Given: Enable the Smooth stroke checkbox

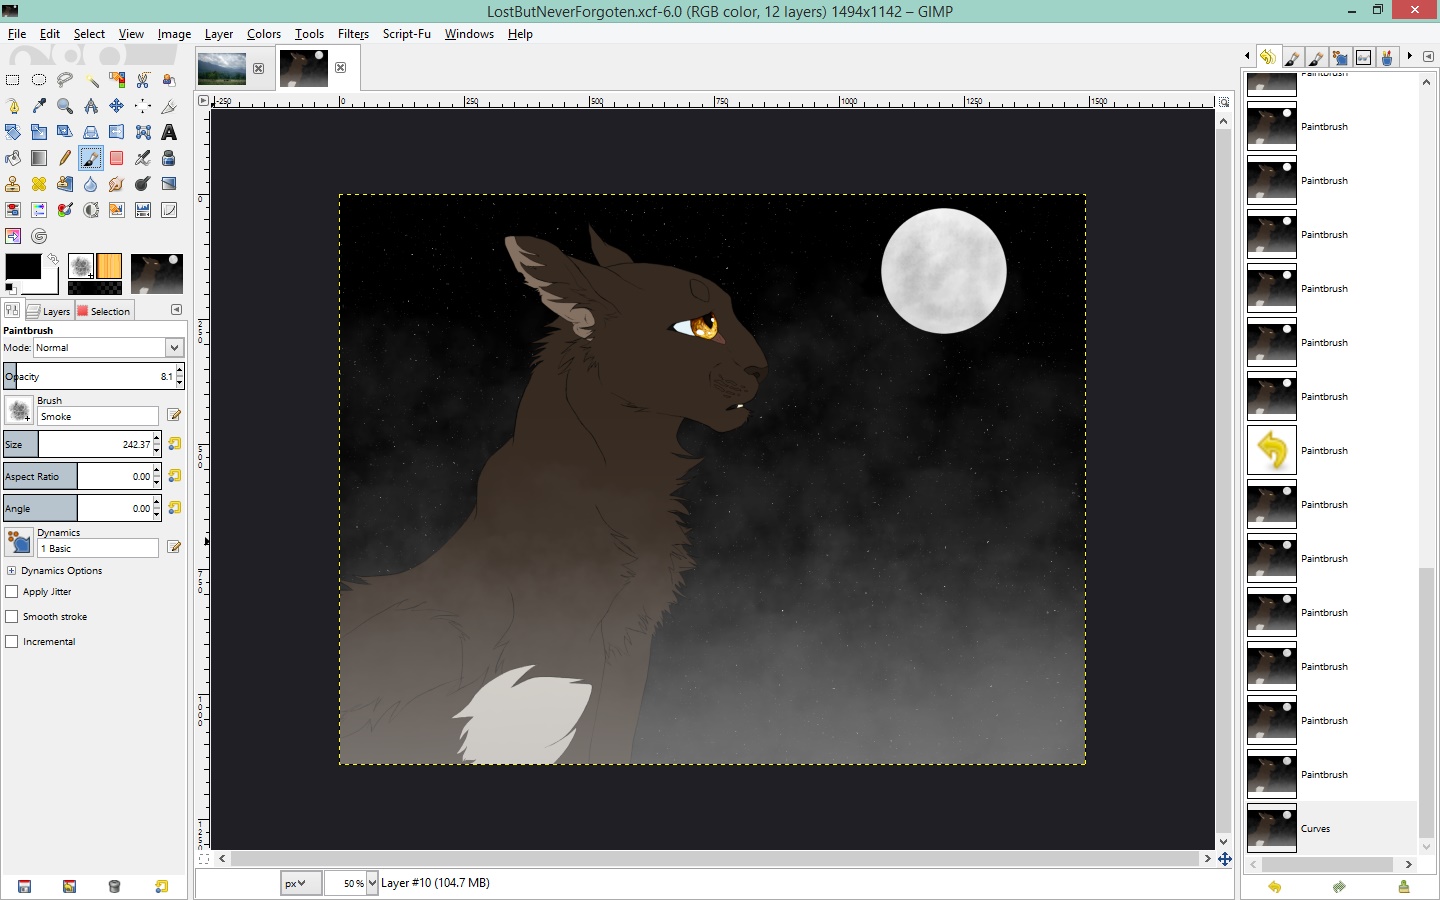Looking at the screenshot, I should 12,617.
